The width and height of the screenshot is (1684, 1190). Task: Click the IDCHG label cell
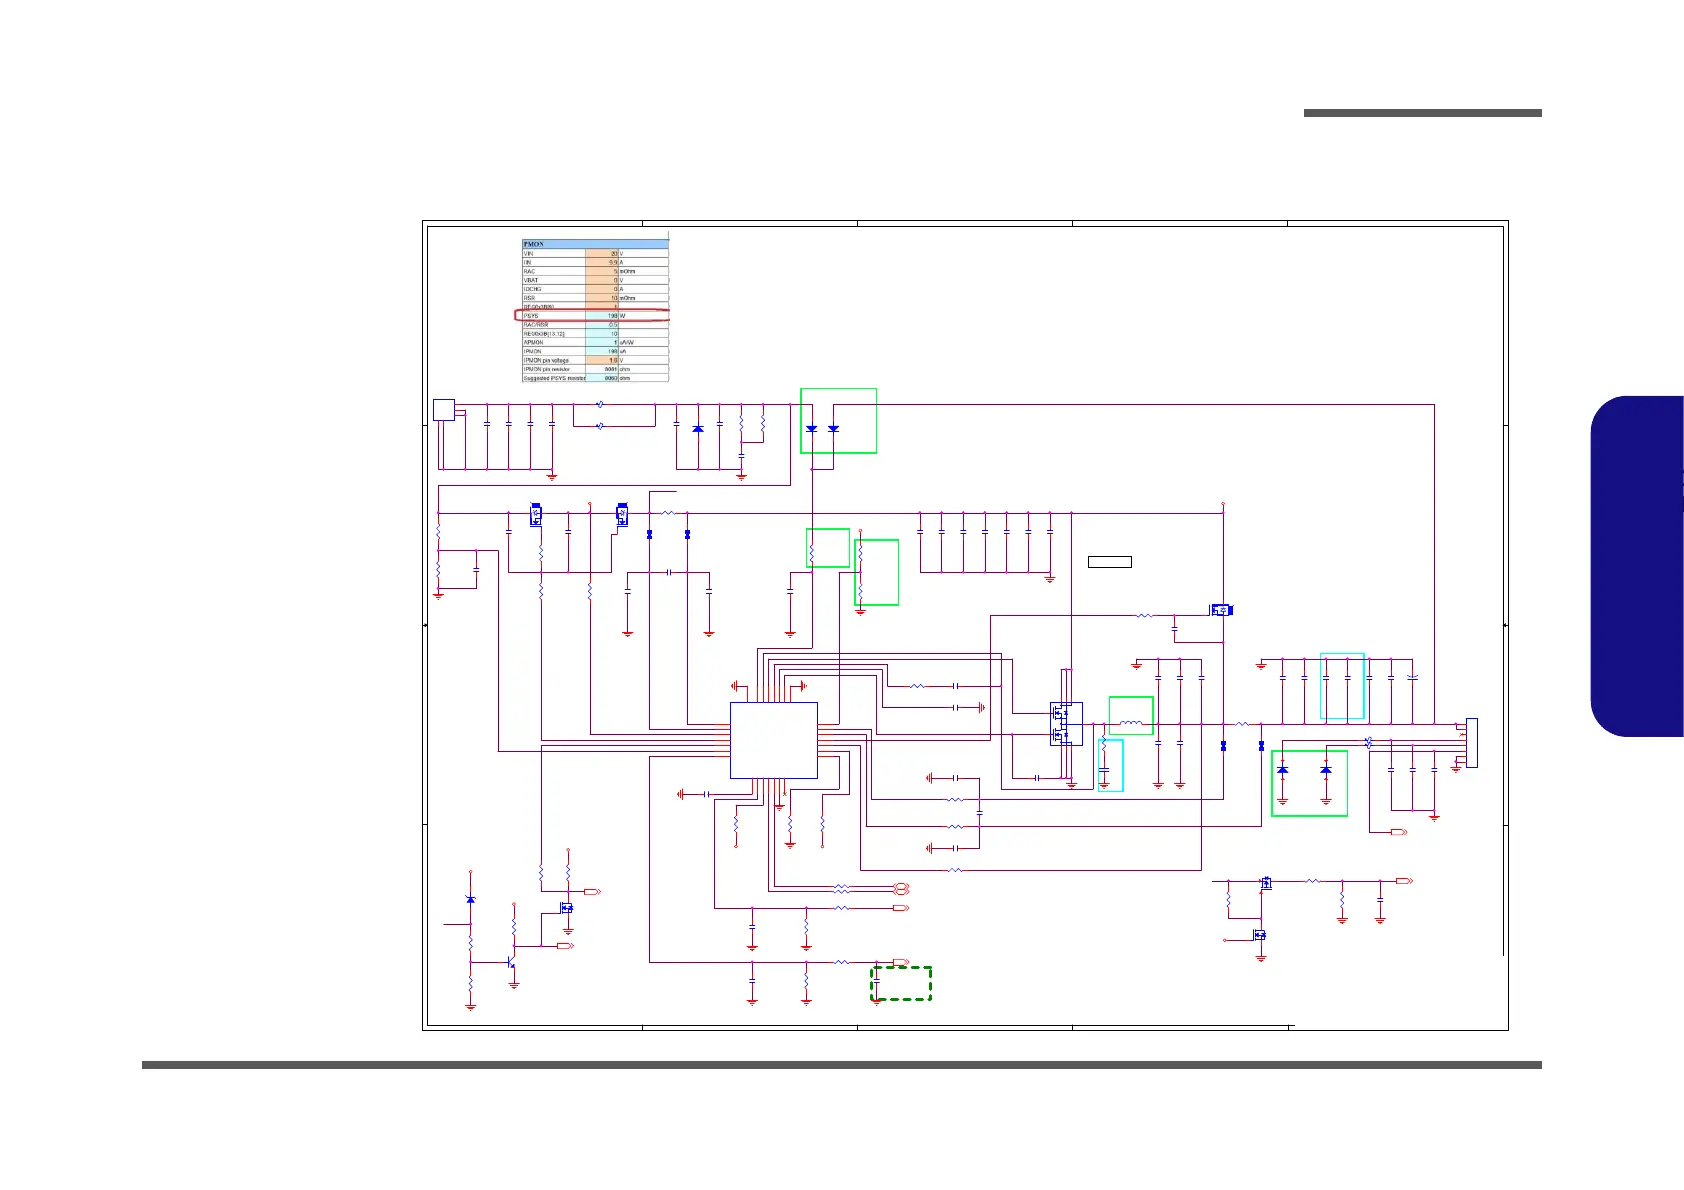tap(554, 289)
